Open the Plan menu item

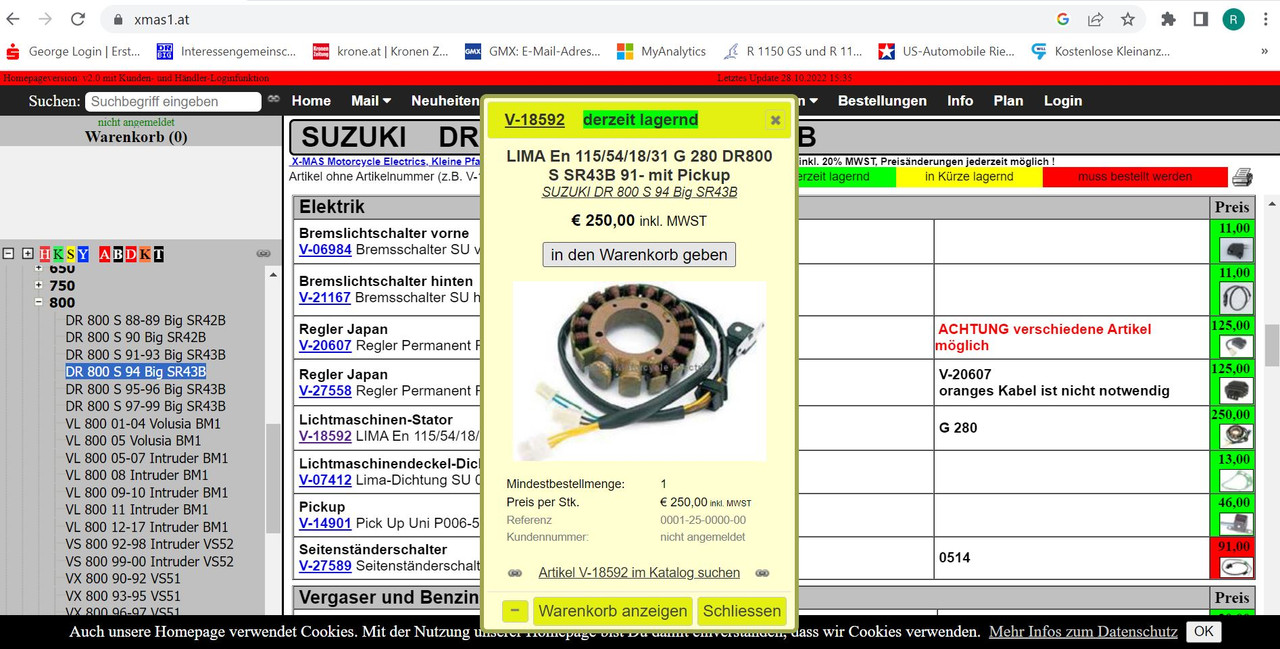point(1008,100)
